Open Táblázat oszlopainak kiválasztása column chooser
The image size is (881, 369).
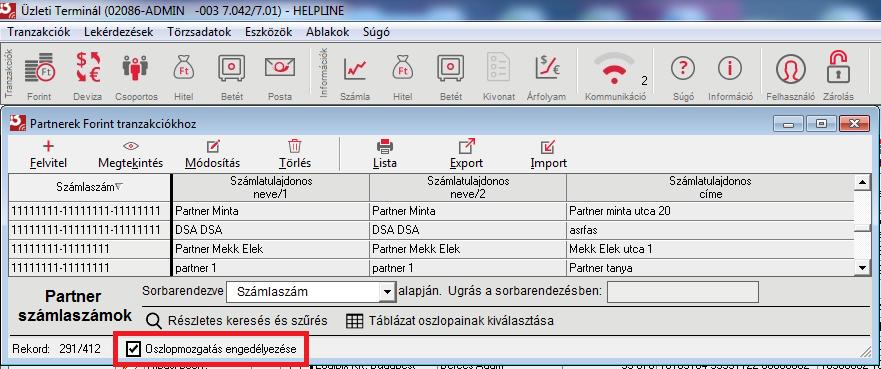click(x=450, y=321)
